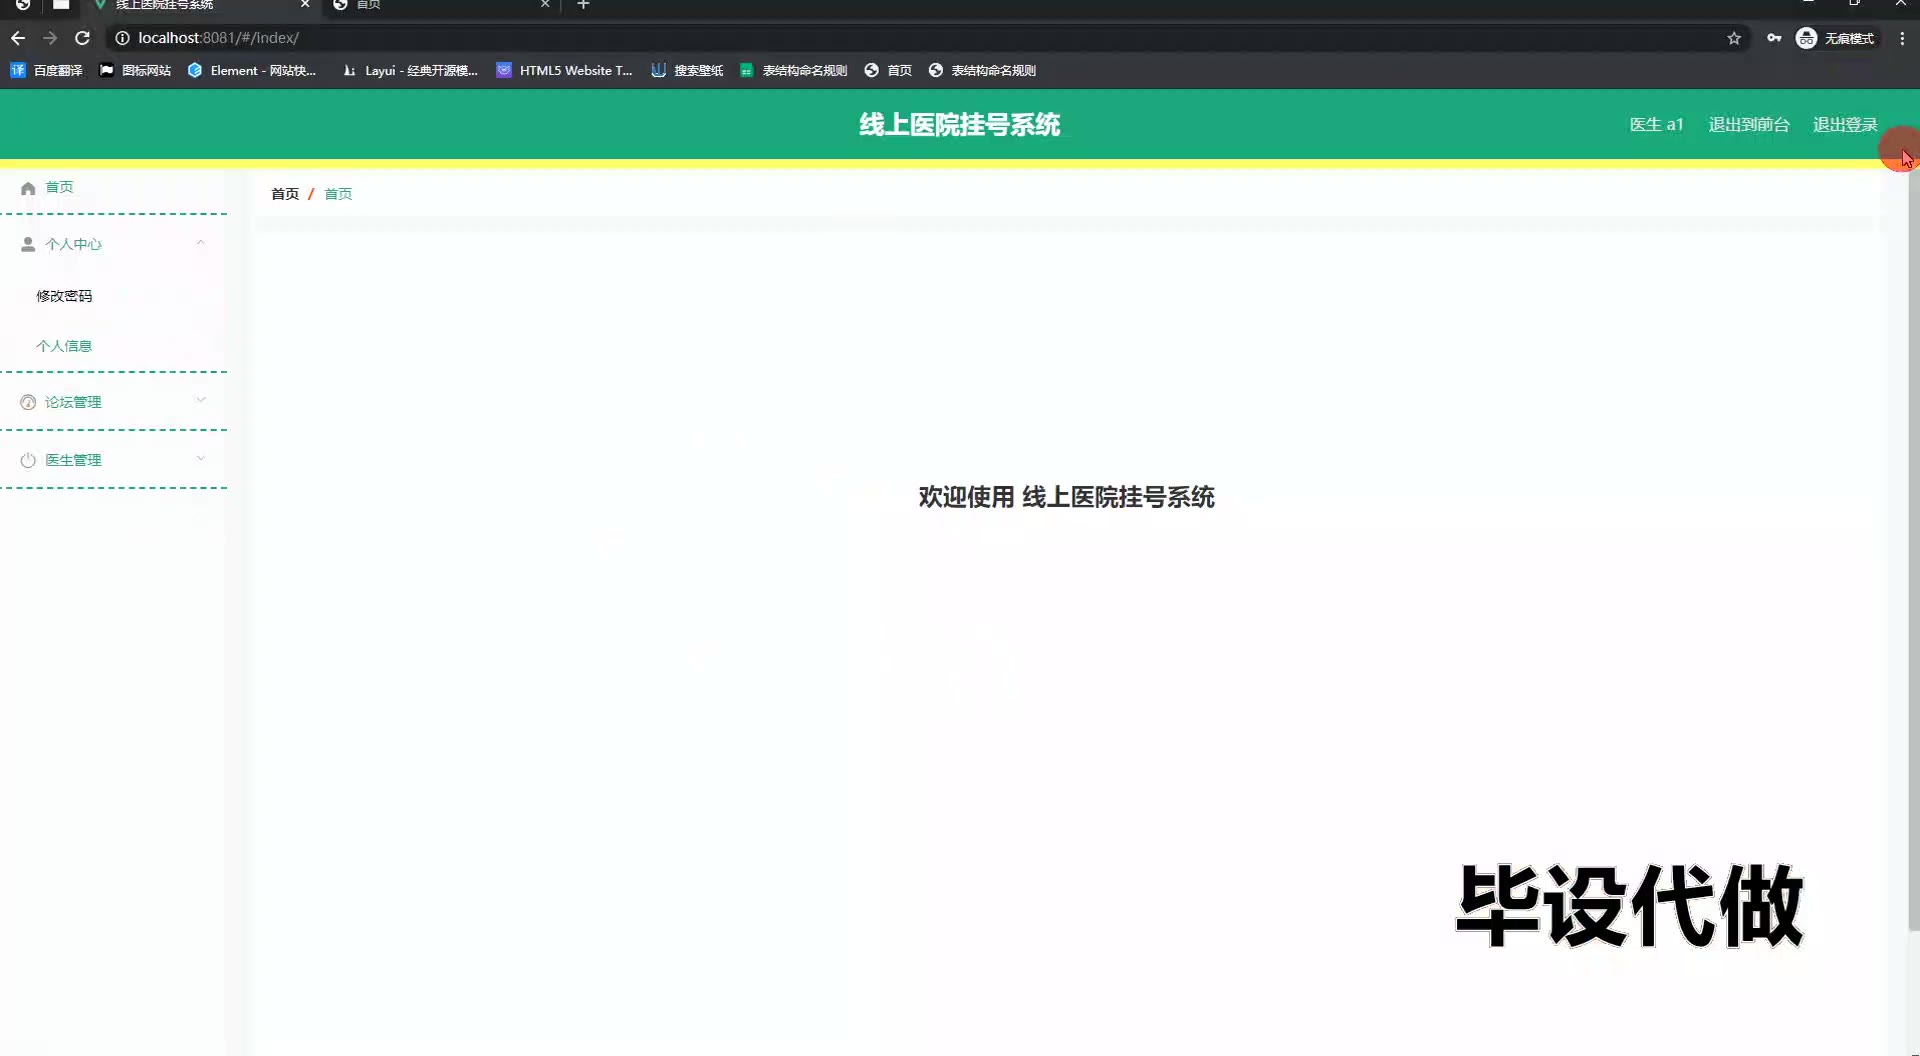Open a new browser tab

(x=584, y=5)
